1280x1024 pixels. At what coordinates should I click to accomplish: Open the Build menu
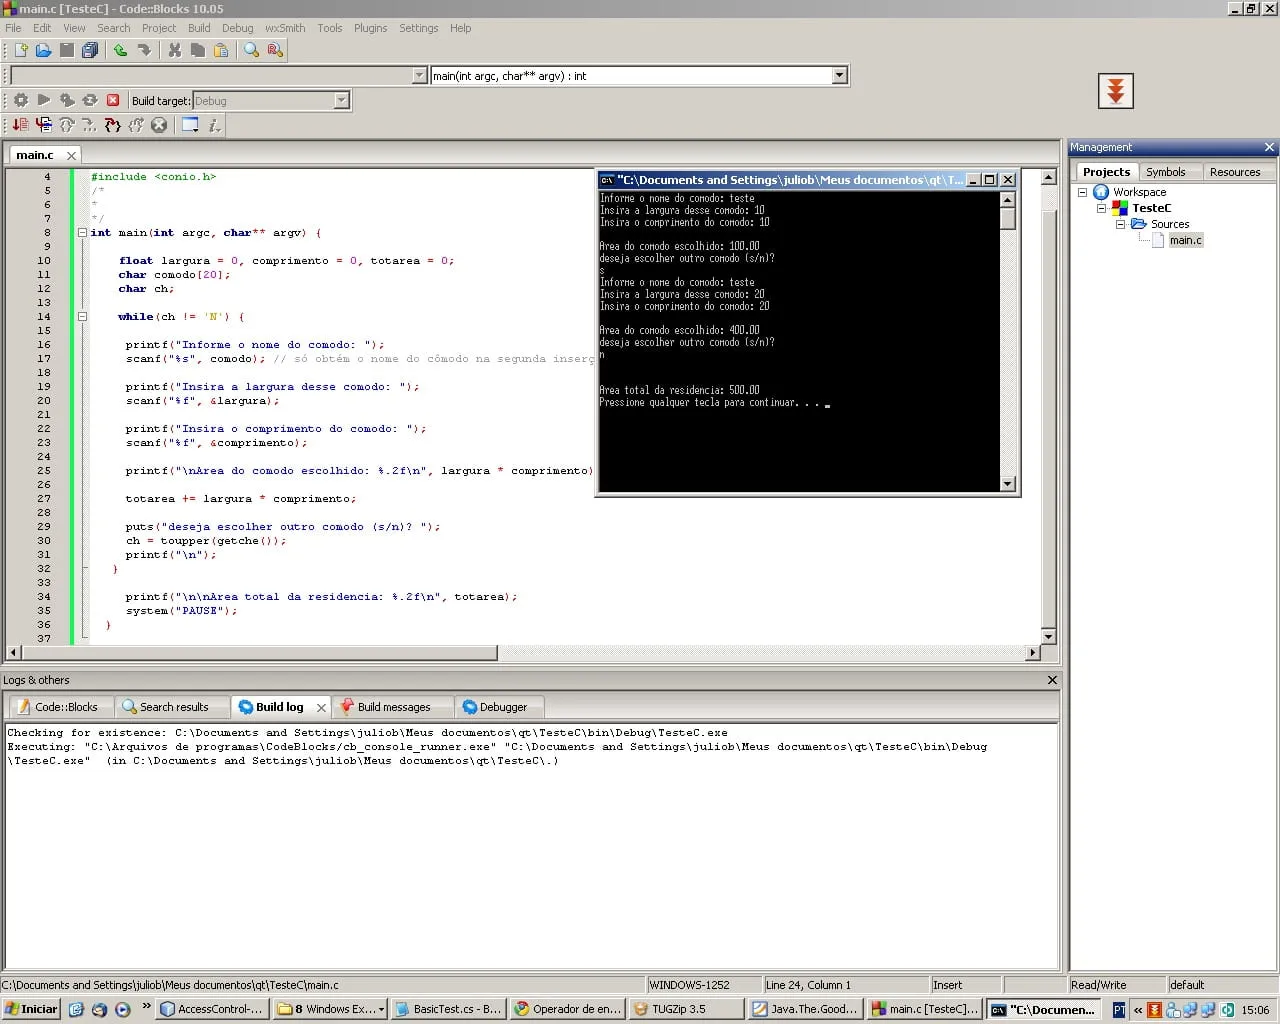199,28
